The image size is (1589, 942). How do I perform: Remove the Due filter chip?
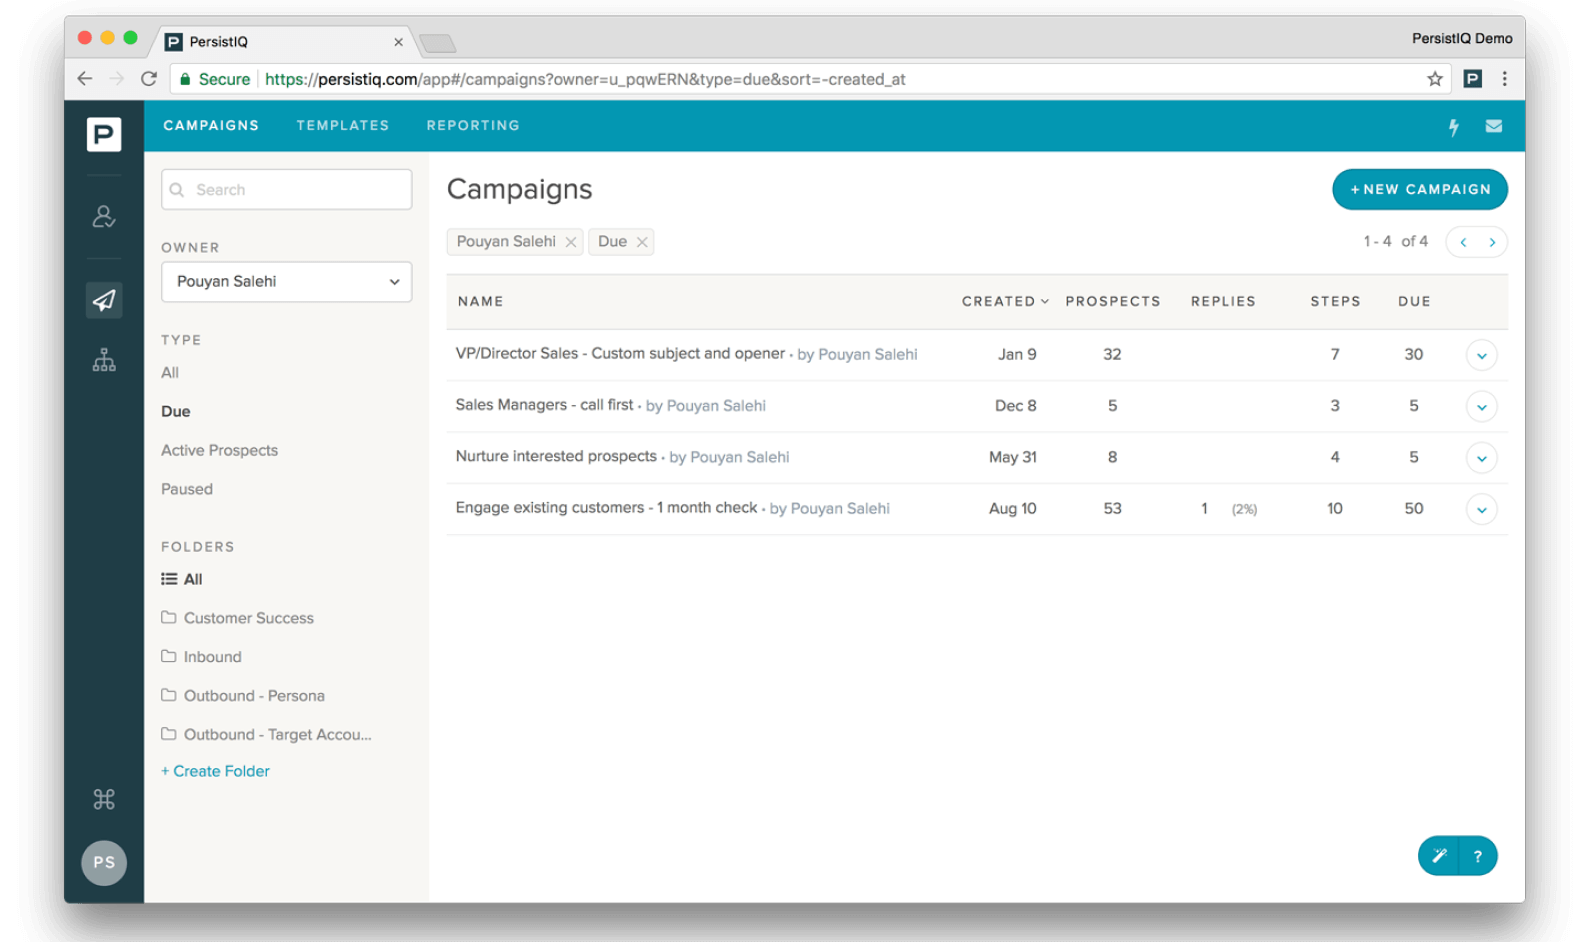point(642,242)
